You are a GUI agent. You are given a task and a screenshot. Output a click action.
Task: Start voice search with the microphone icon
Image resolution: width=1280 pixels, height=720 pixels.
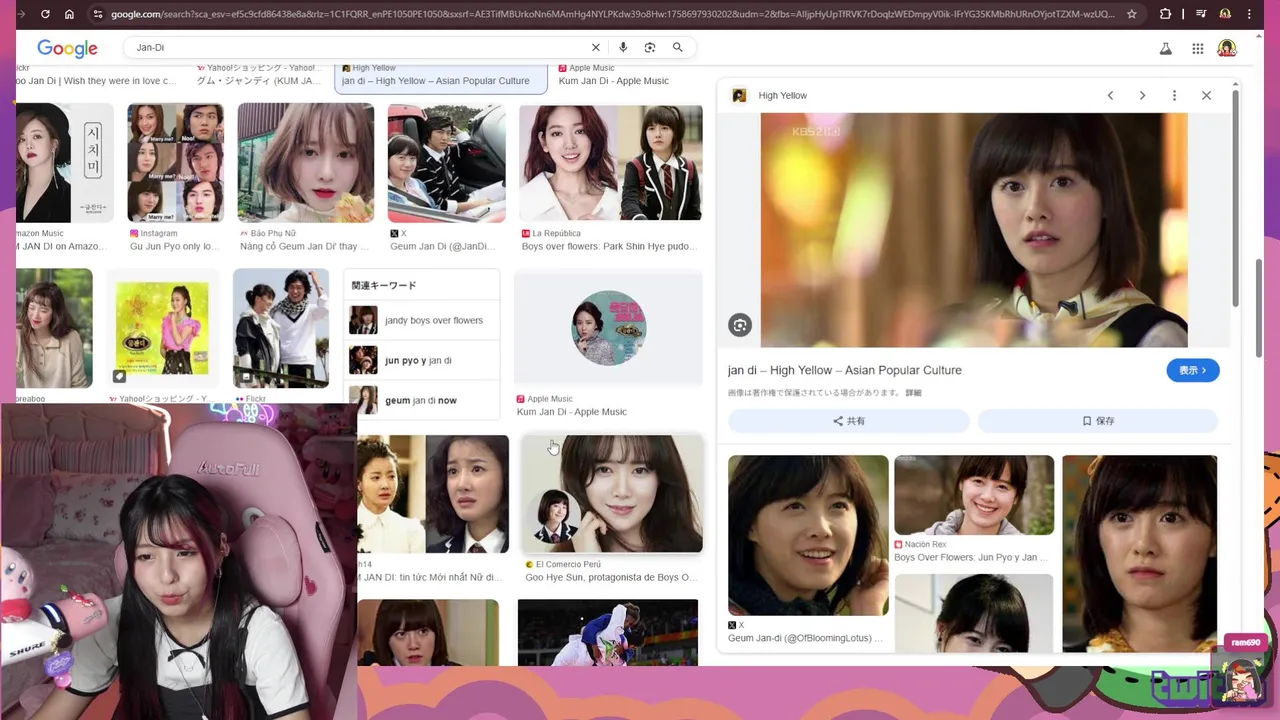623,47
